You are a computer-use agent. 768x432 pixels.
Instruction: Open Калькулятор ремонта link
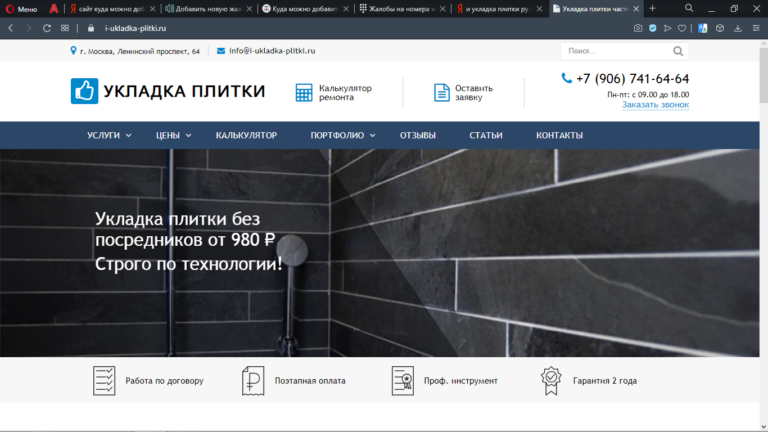pos(345,93)
